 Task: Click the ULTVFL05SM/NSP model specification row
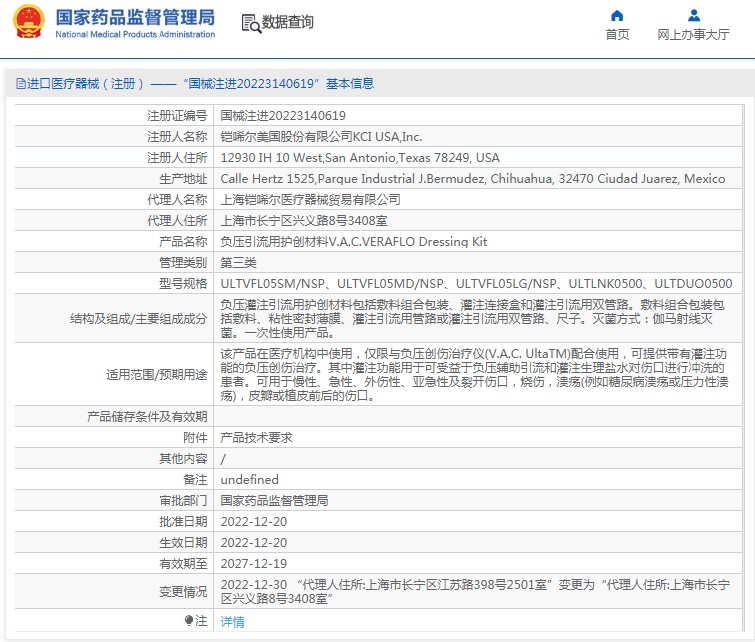(x=475, y=283)
